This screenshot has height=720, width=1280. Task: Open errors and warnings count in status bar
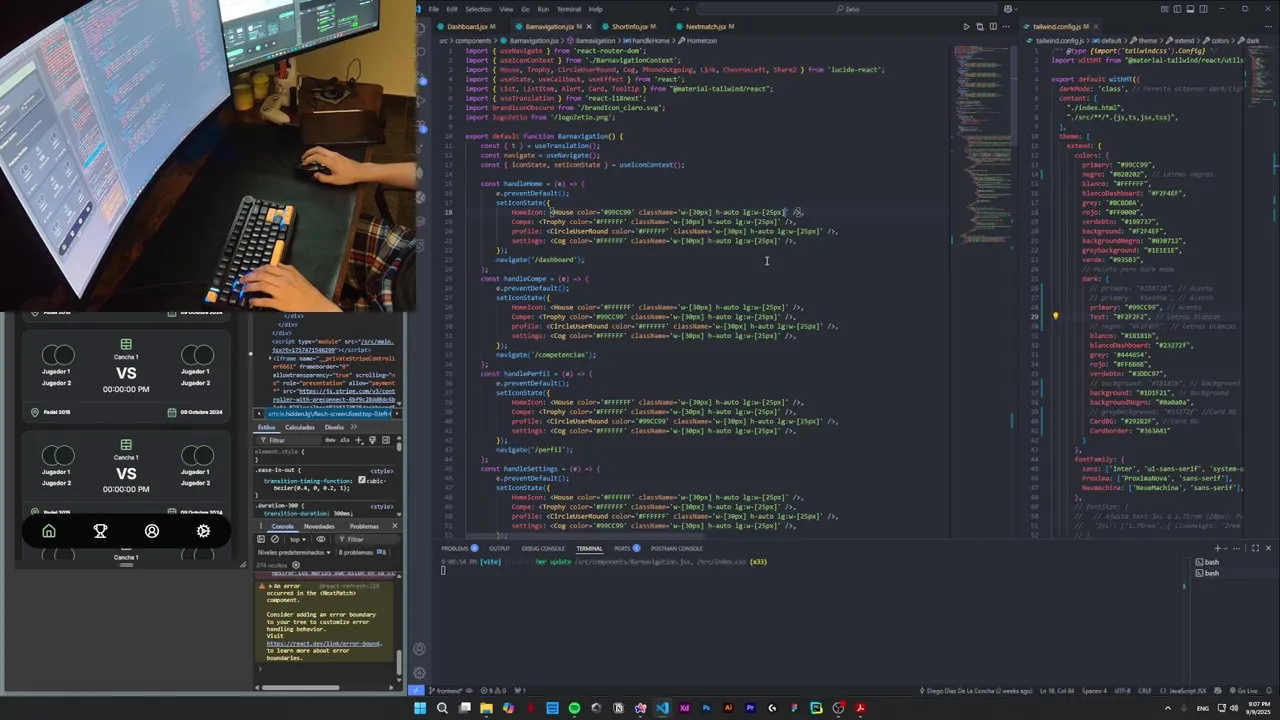pos(494,690)
